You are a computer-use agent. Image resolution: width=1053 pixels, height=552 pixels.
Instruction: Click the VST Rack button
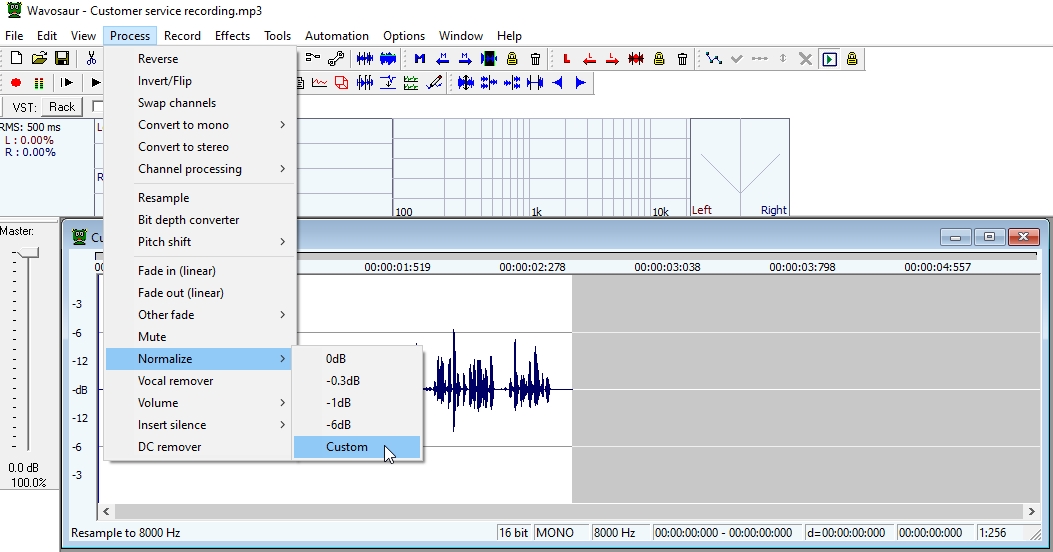point(62,107)
